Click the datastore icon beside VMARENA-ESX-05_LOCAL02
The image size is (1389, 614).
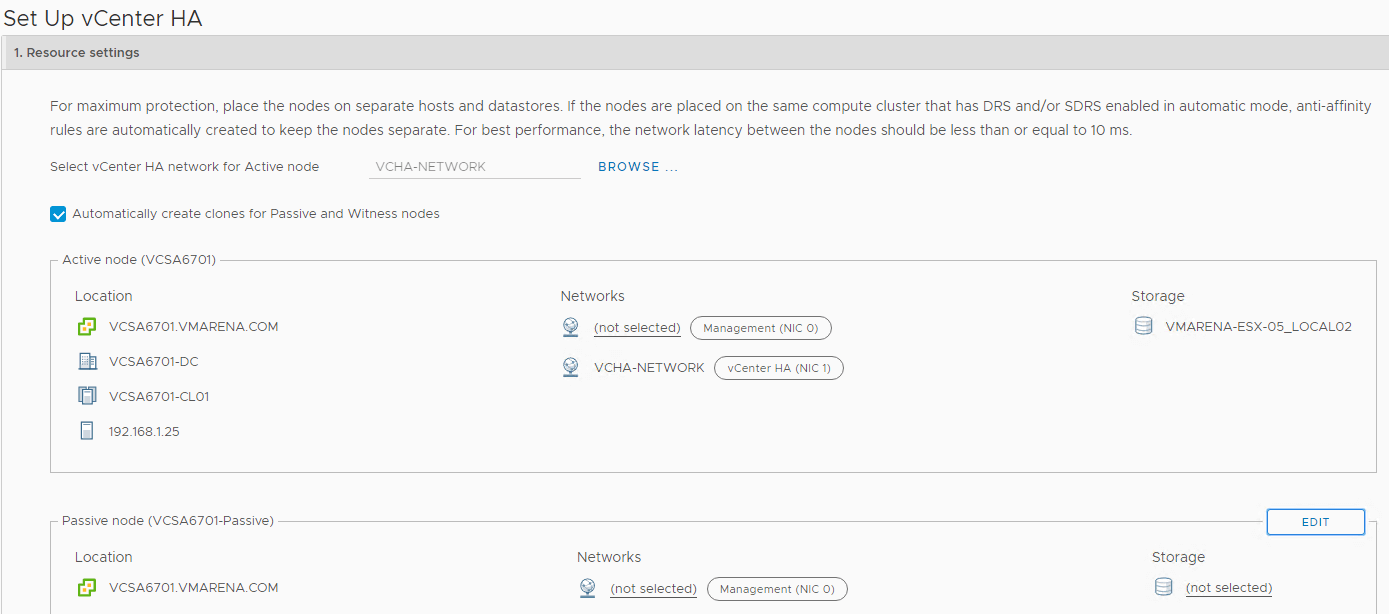pos(1143,326)
